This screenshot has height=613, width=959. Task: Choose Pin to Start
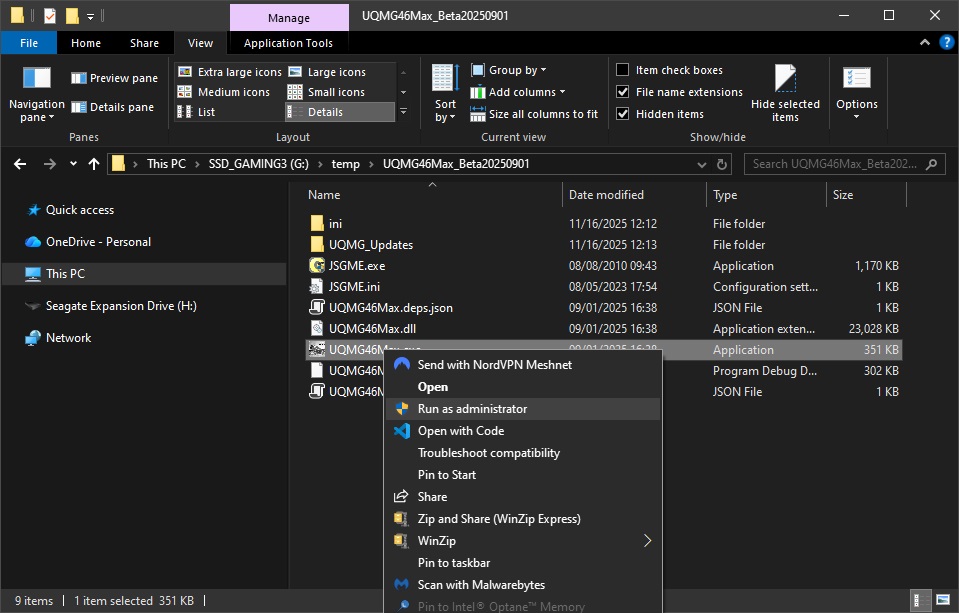pos(523,475)
